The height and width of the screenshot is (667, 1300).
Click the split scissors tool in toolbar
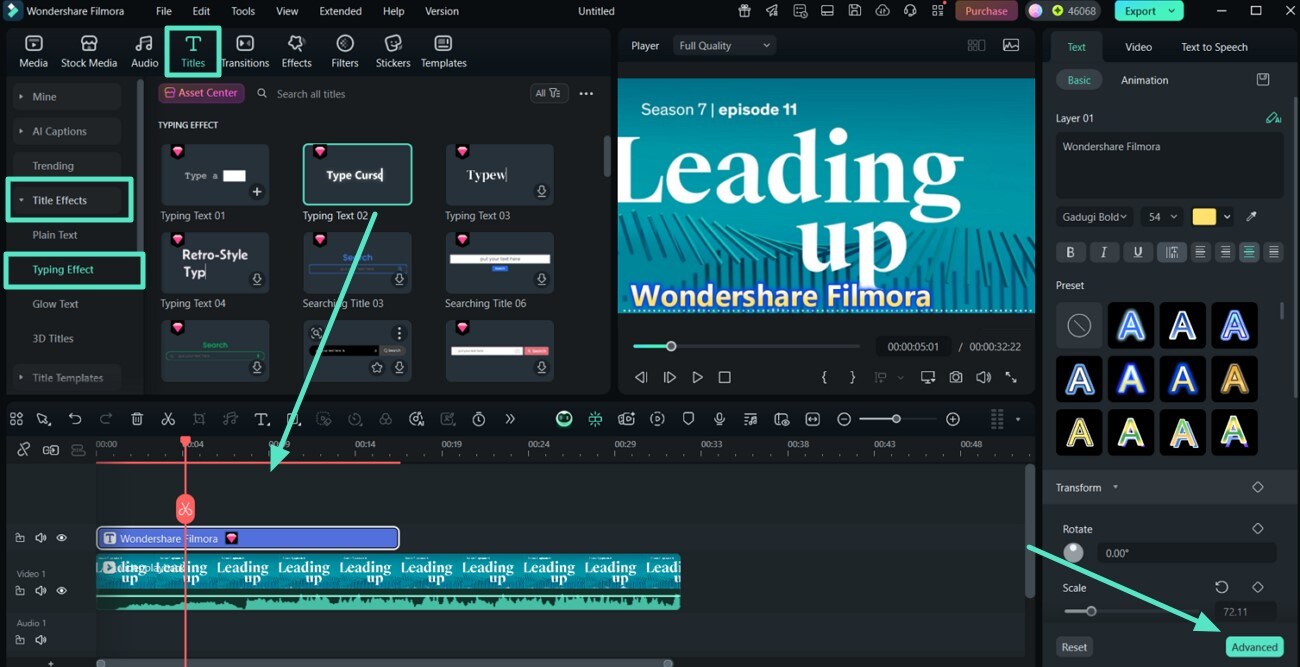(168, 419)
